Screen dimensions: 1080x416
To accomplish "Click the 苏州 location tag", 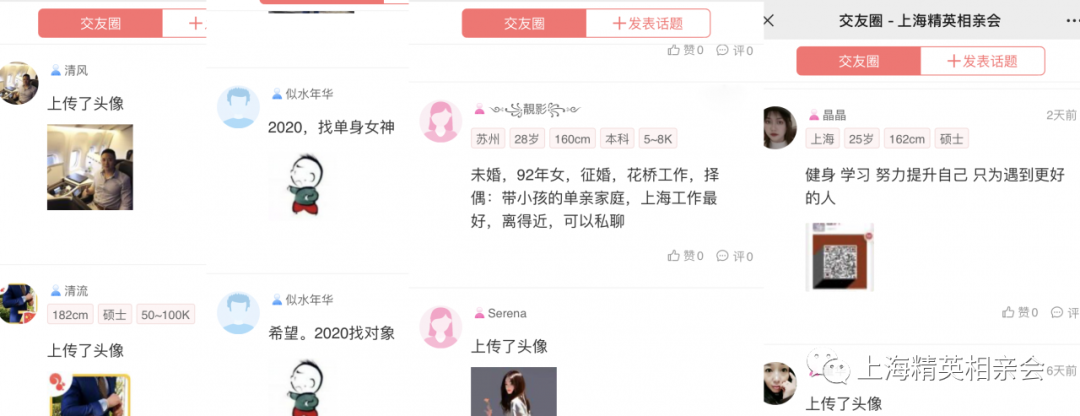I will [x=488, y=138].
